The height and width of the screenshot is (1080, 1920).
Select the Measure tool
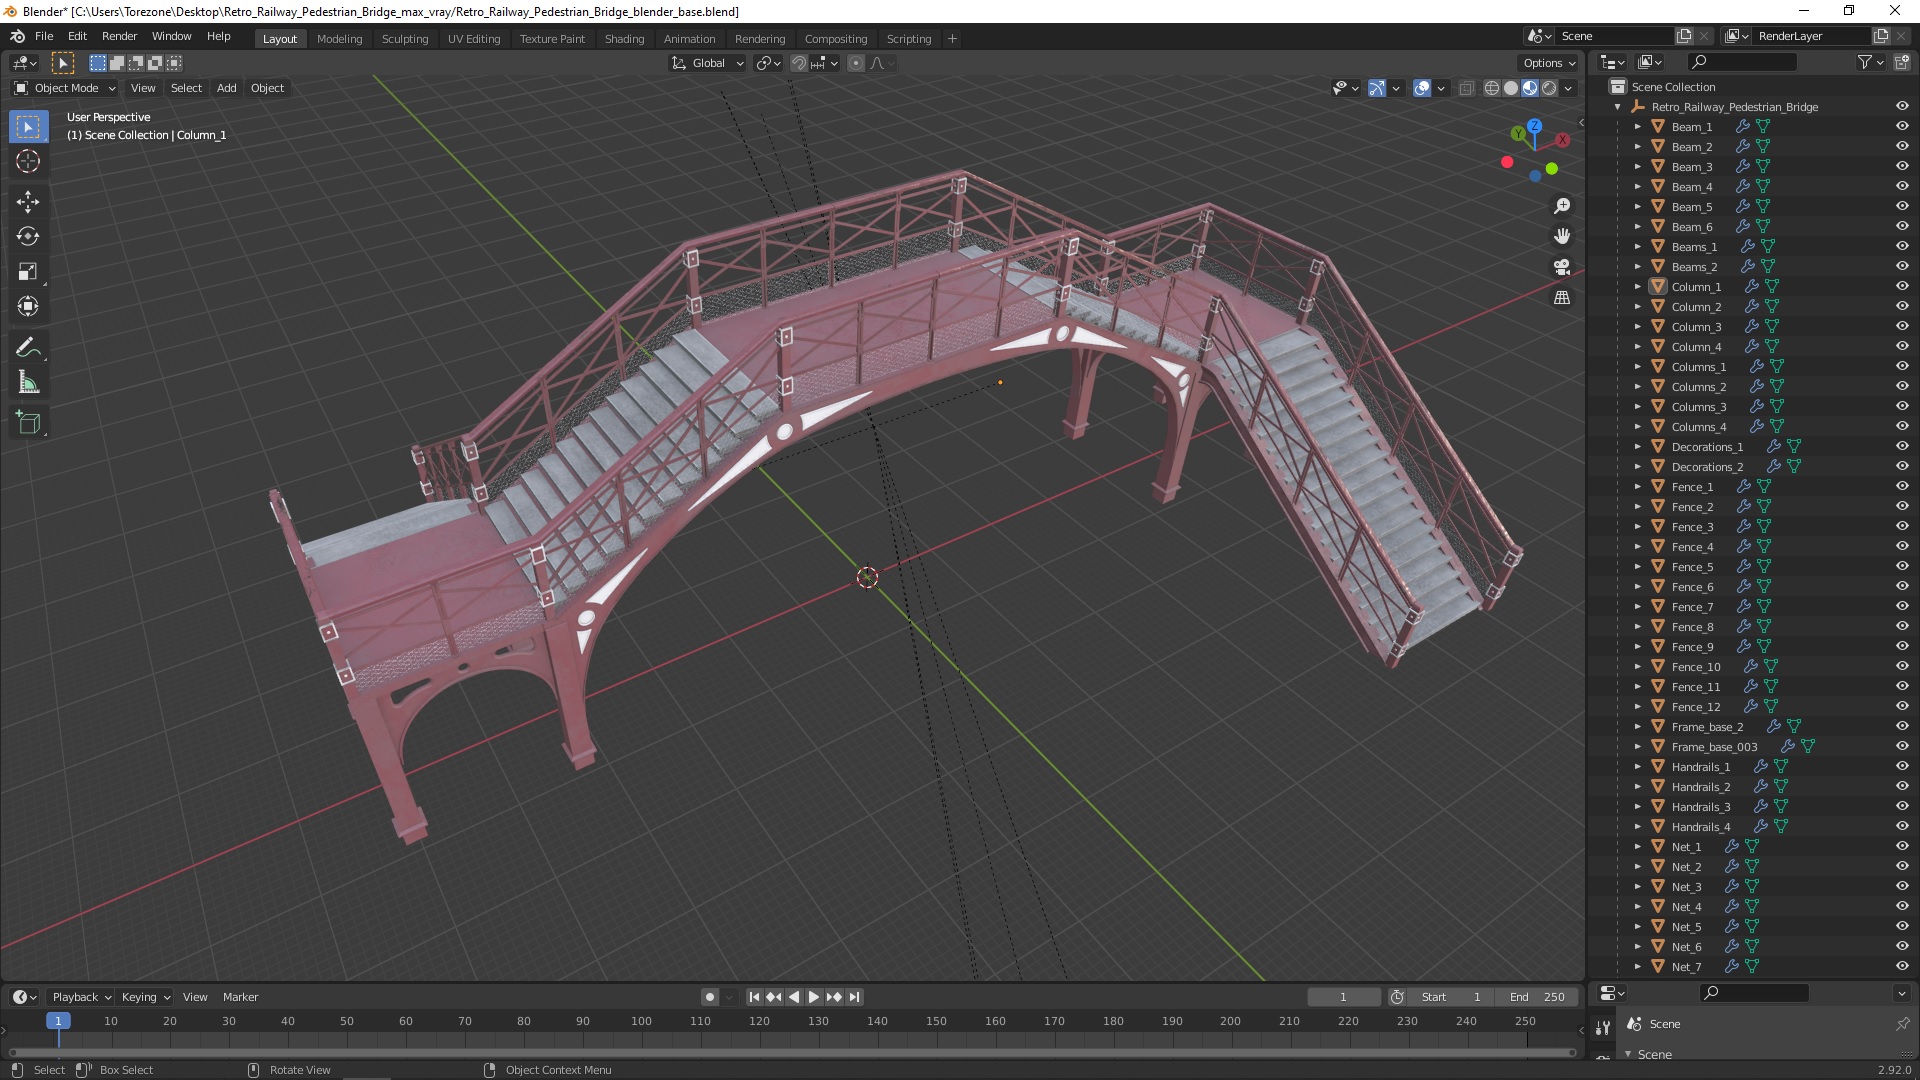tap(28, 383)
